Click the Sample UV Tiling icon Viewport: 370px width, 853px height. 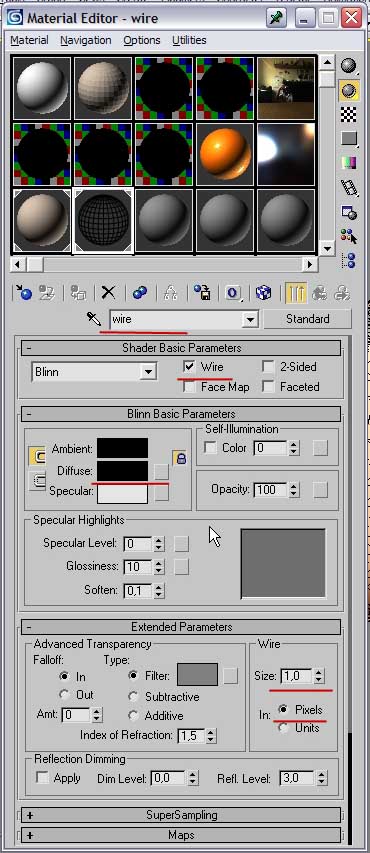[x=349, y=139]
